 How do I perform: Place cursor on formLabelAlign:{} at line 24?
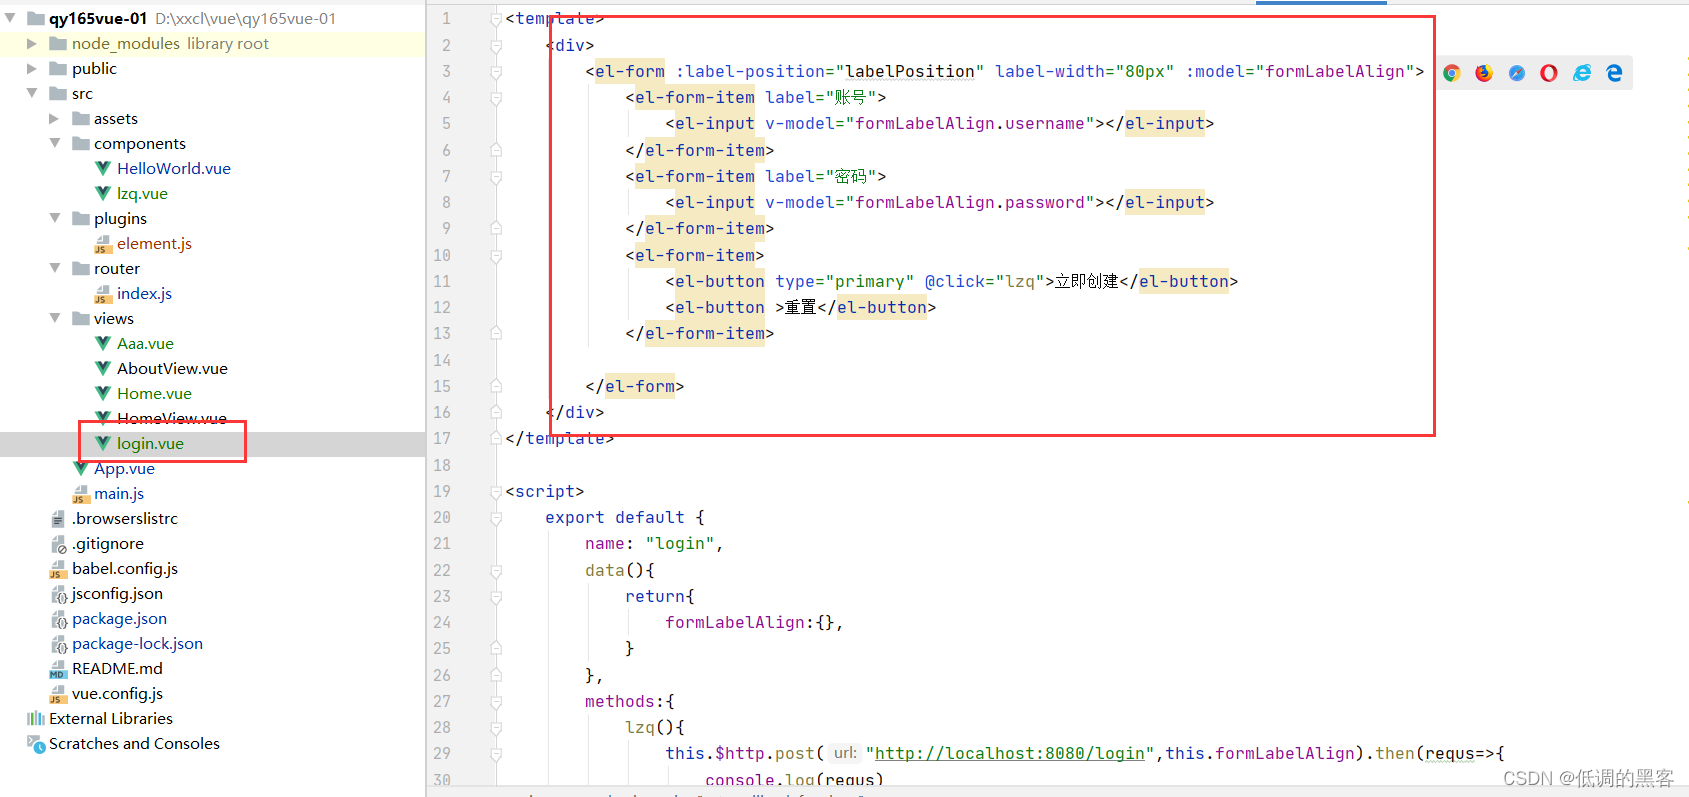[754, 622]
